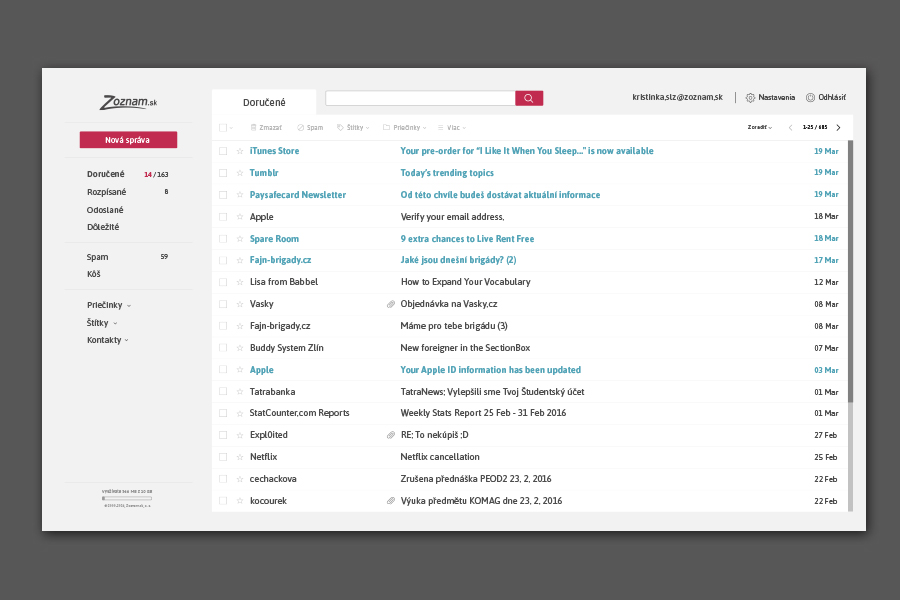The width and height of the screenshot is (900, 600).
Task: Click the Nová správa button
Action: pyautogui.click(x=128, y=139)
